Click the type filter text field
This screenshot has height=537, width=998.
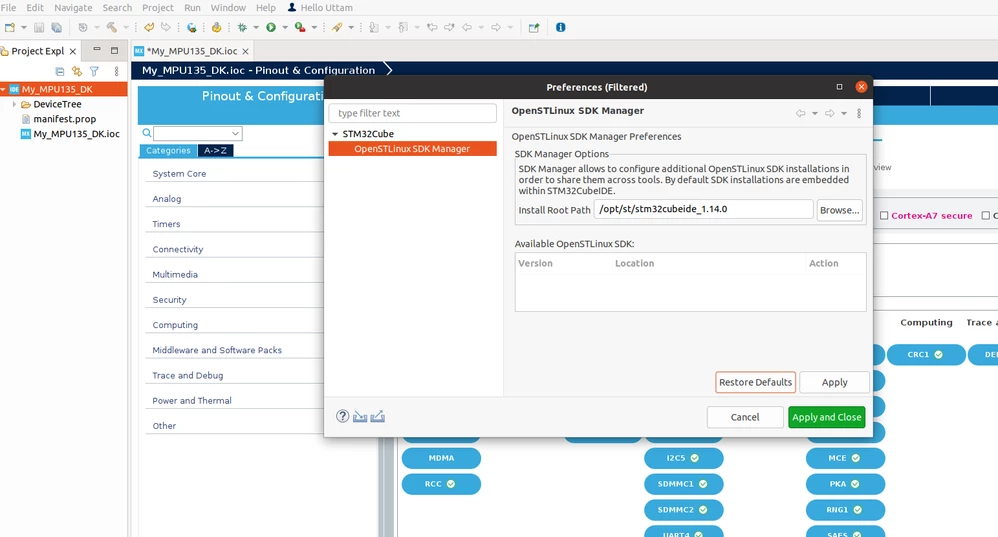412,113
